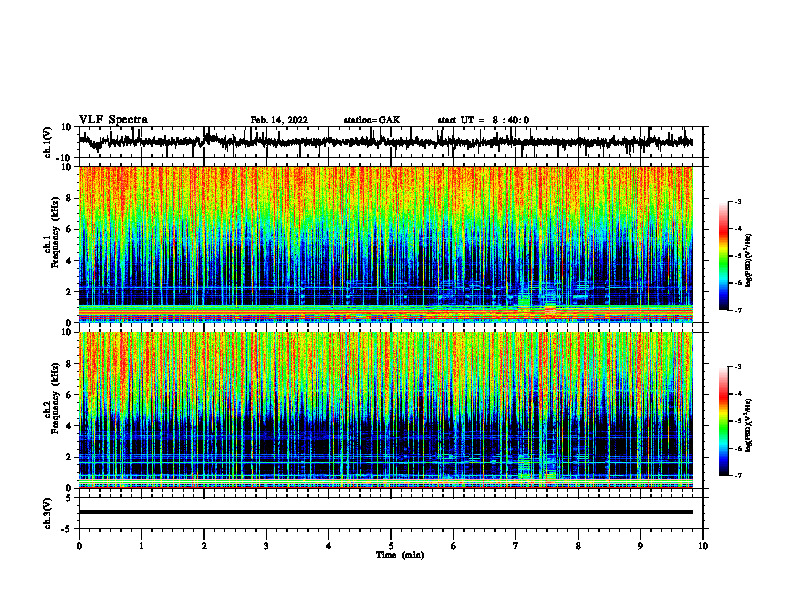Click the "VLF Spectra" plot title
The width and height of the screenshot is (792, 612).
(113, 120)
